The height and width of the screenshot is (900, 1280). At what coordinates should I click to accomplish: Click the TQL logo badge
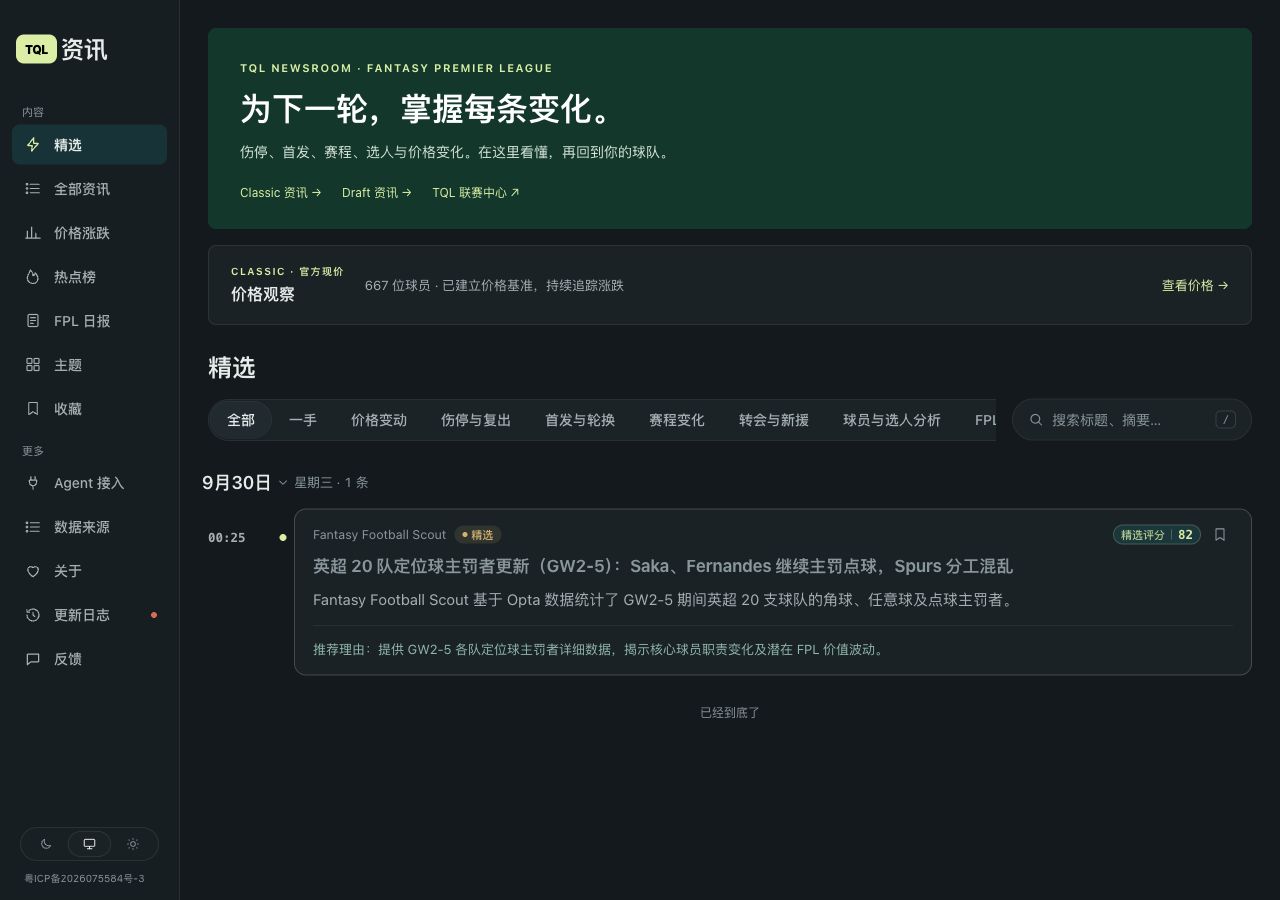[36, 49]
